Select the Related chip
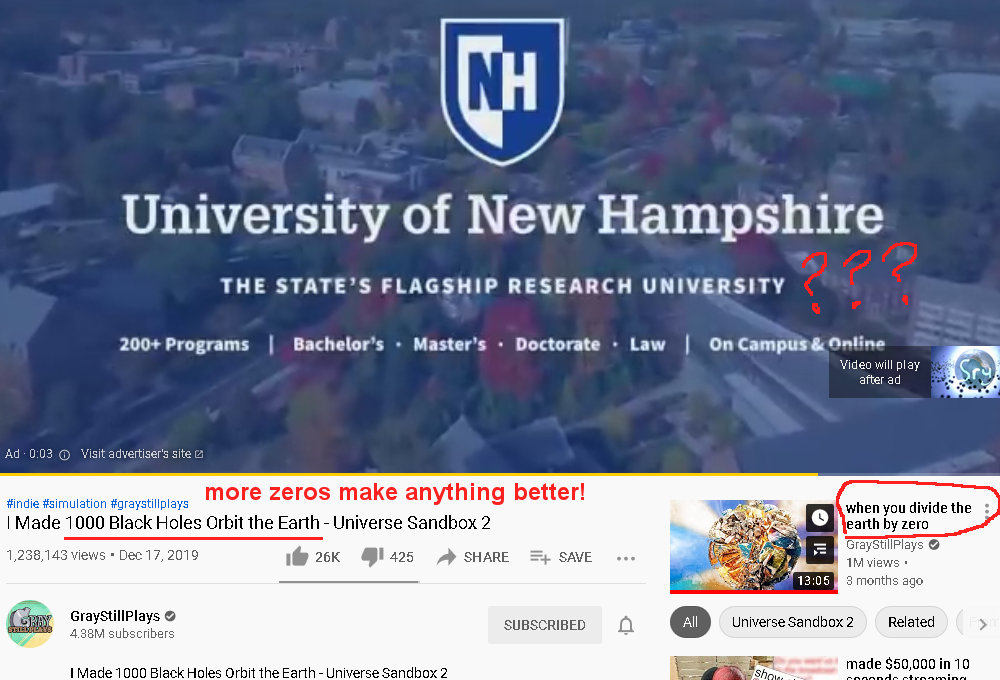This screenshot has height=680, width=1000. click(911, 622)
